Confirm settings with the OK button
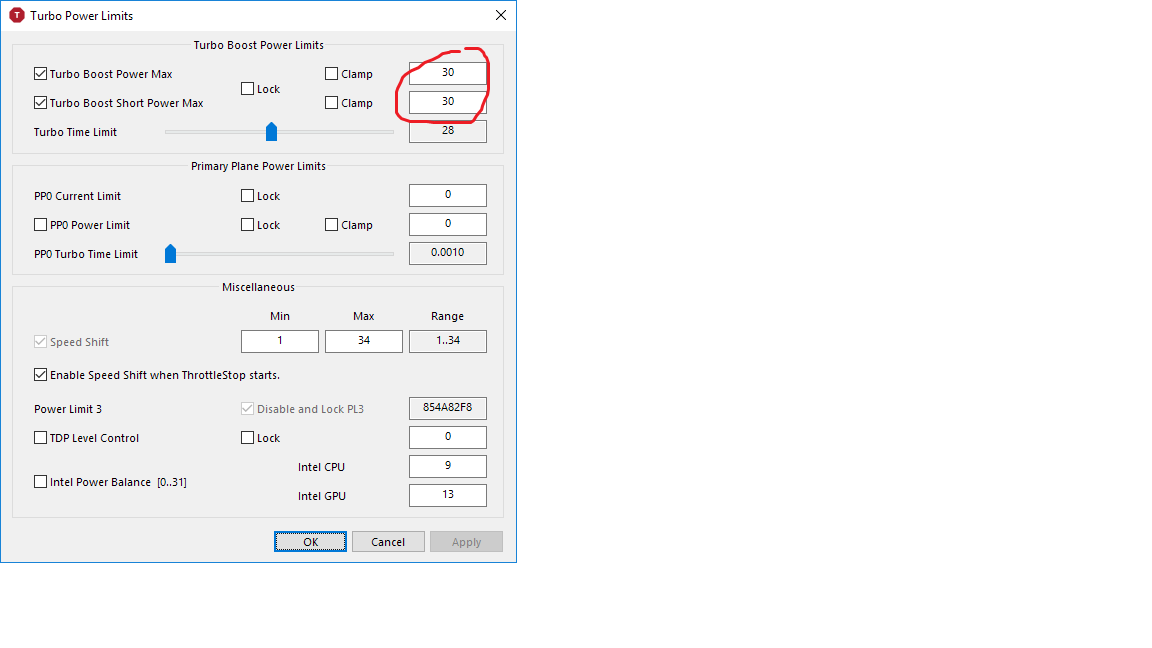This screenshot has width=1152, height=648. coord(310,541)
